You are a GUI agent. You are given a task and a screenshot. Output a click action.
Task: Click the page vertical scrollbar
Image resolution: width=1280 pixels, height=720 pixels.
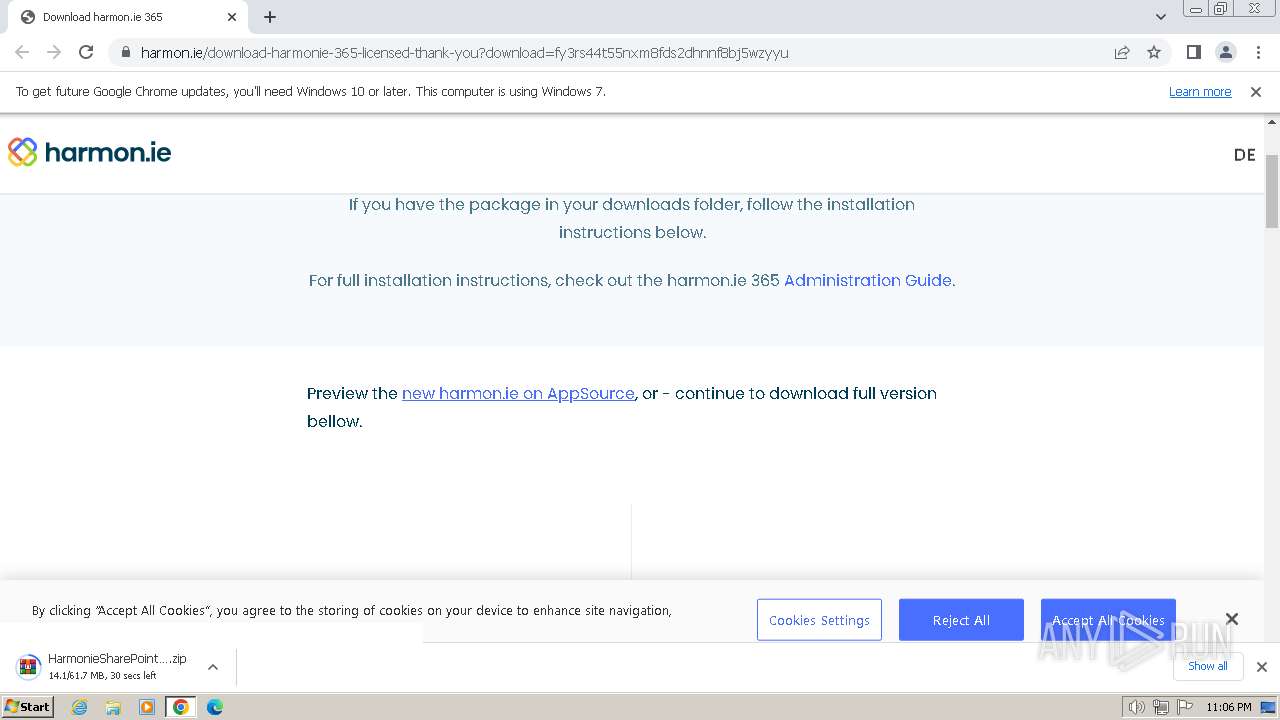click(x=1272, y=191)
